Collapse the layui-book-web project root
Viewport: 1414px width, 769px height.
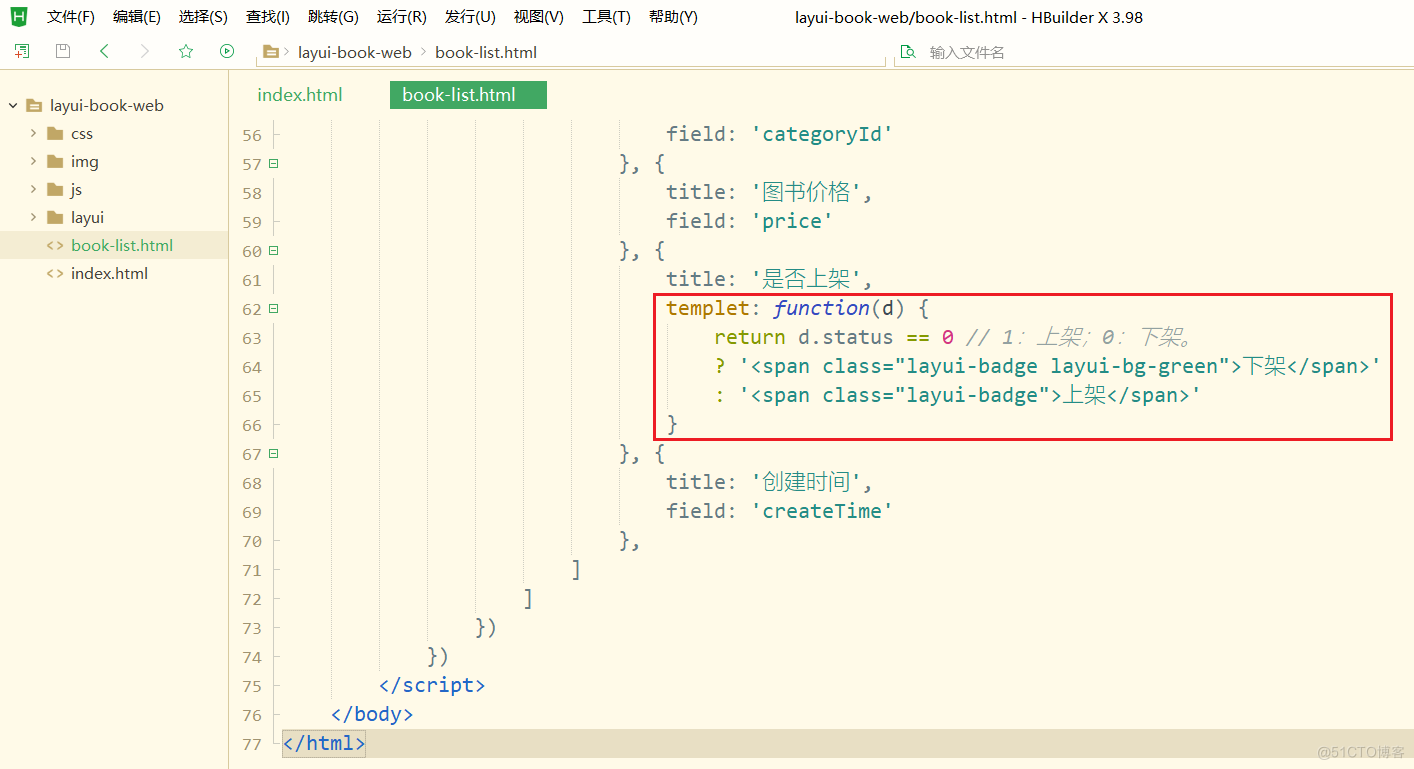point(13,105)
